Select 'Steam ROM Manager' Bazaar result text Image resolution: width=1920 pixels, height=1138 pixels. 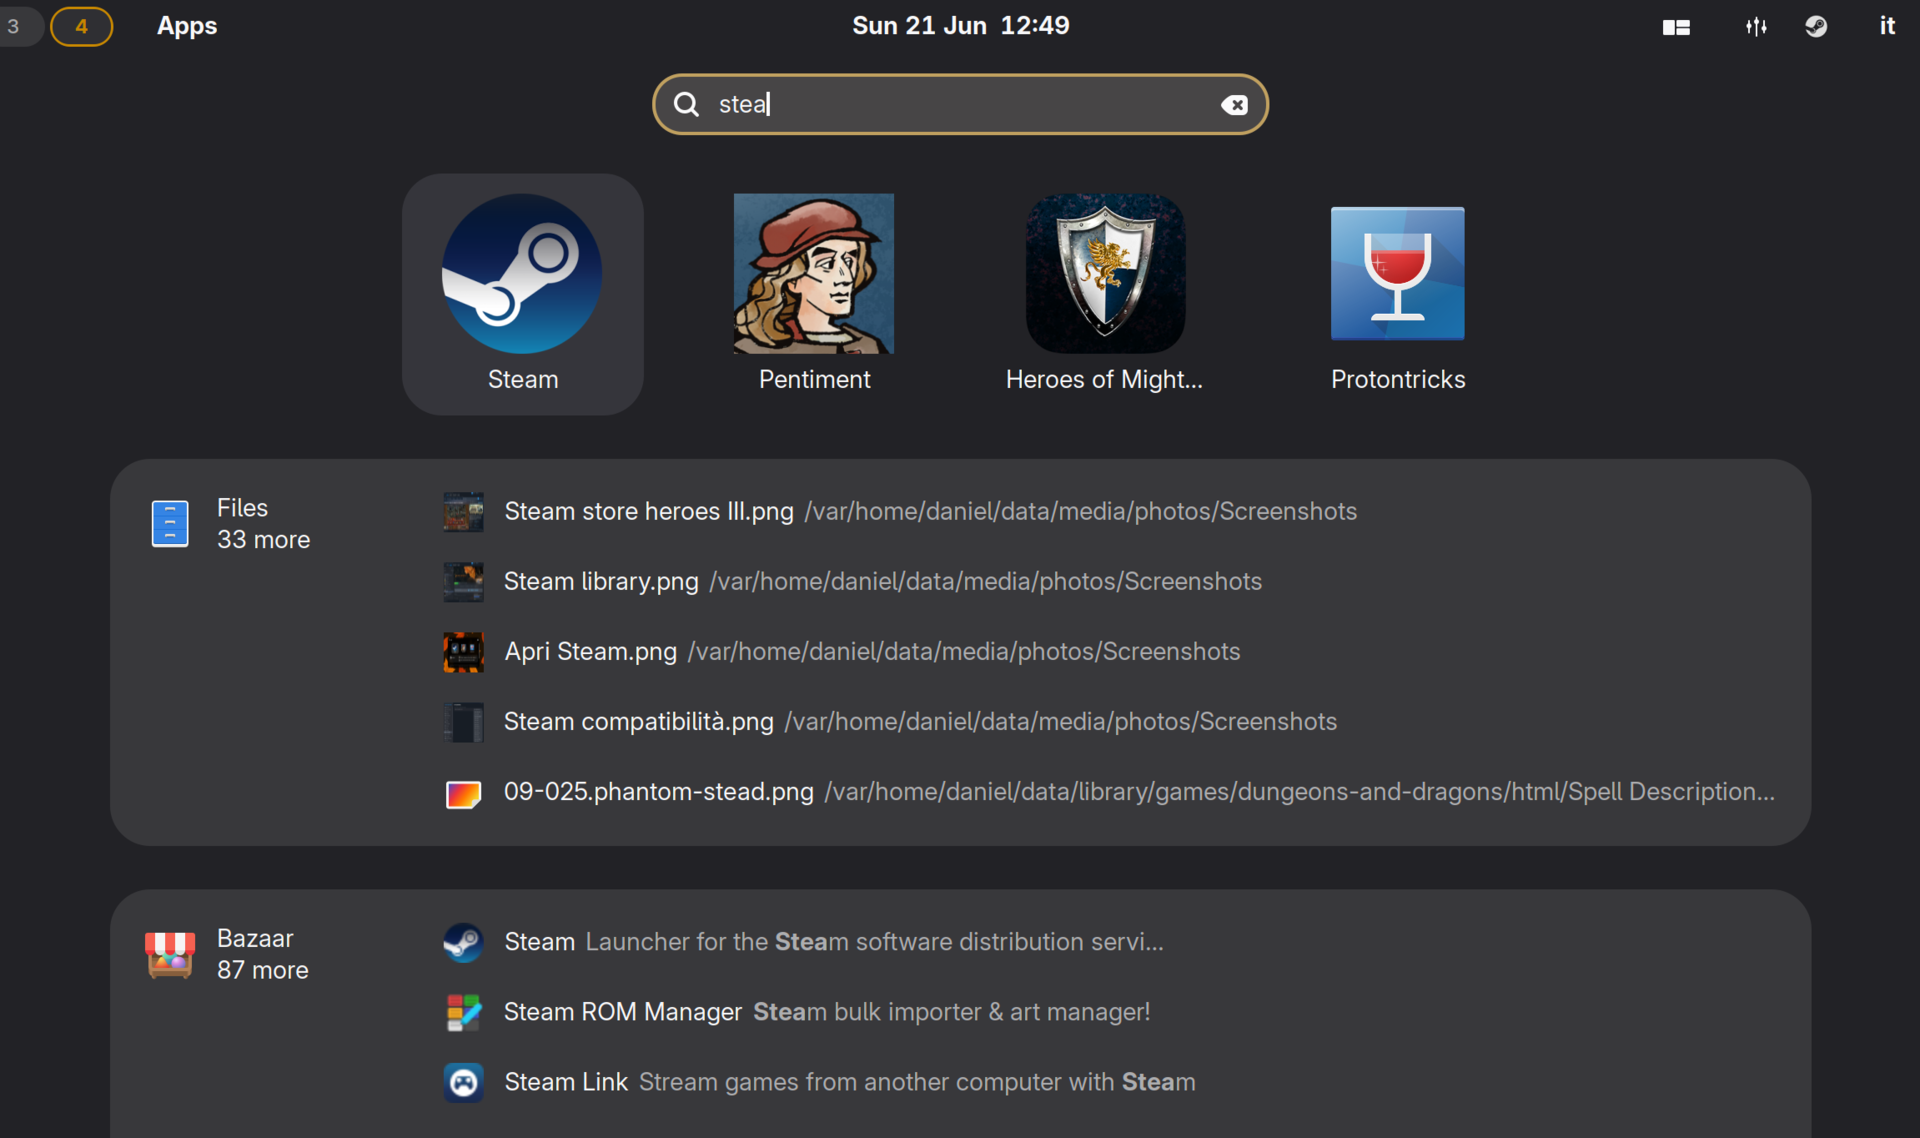[623, 1012]
